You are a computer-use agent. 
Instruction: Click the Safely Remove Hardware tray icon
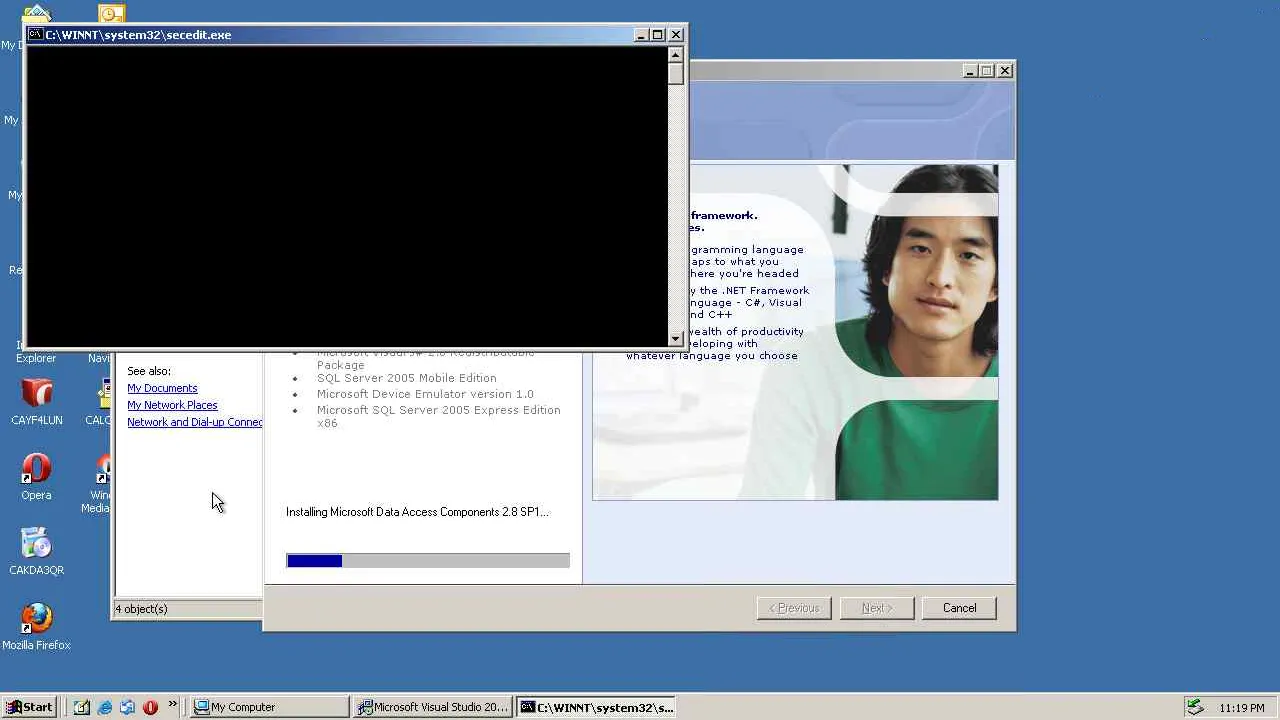1195,707
